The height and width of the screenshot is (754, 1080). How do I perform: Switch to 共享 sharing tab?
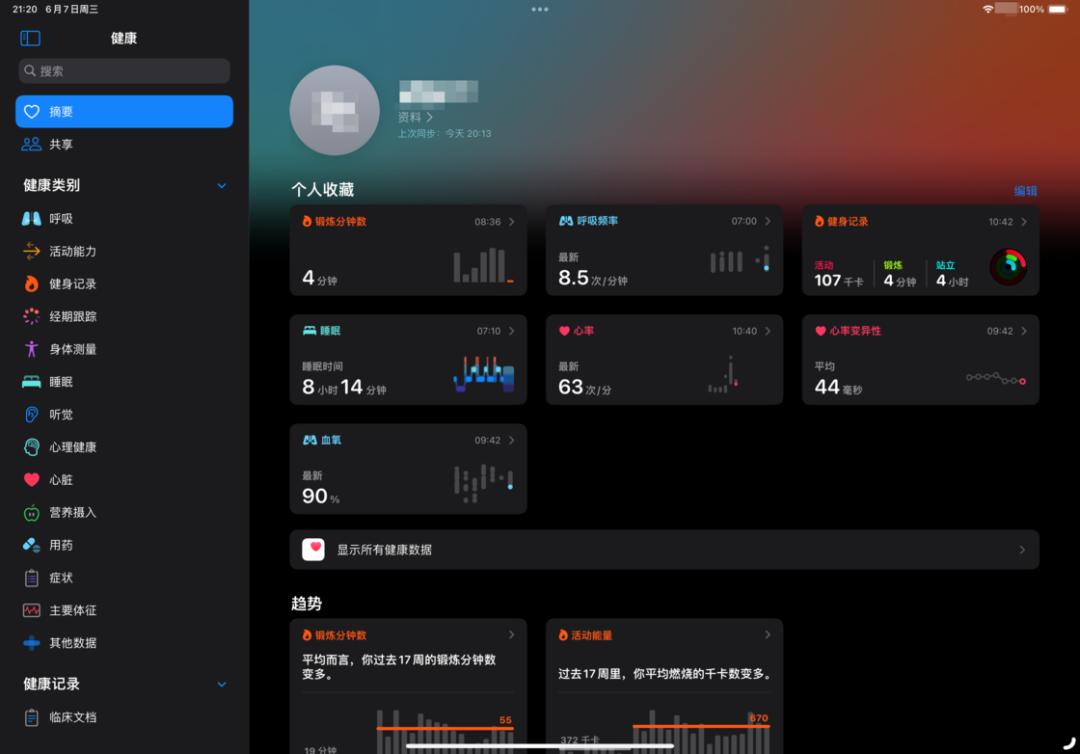tap(124, 144)
